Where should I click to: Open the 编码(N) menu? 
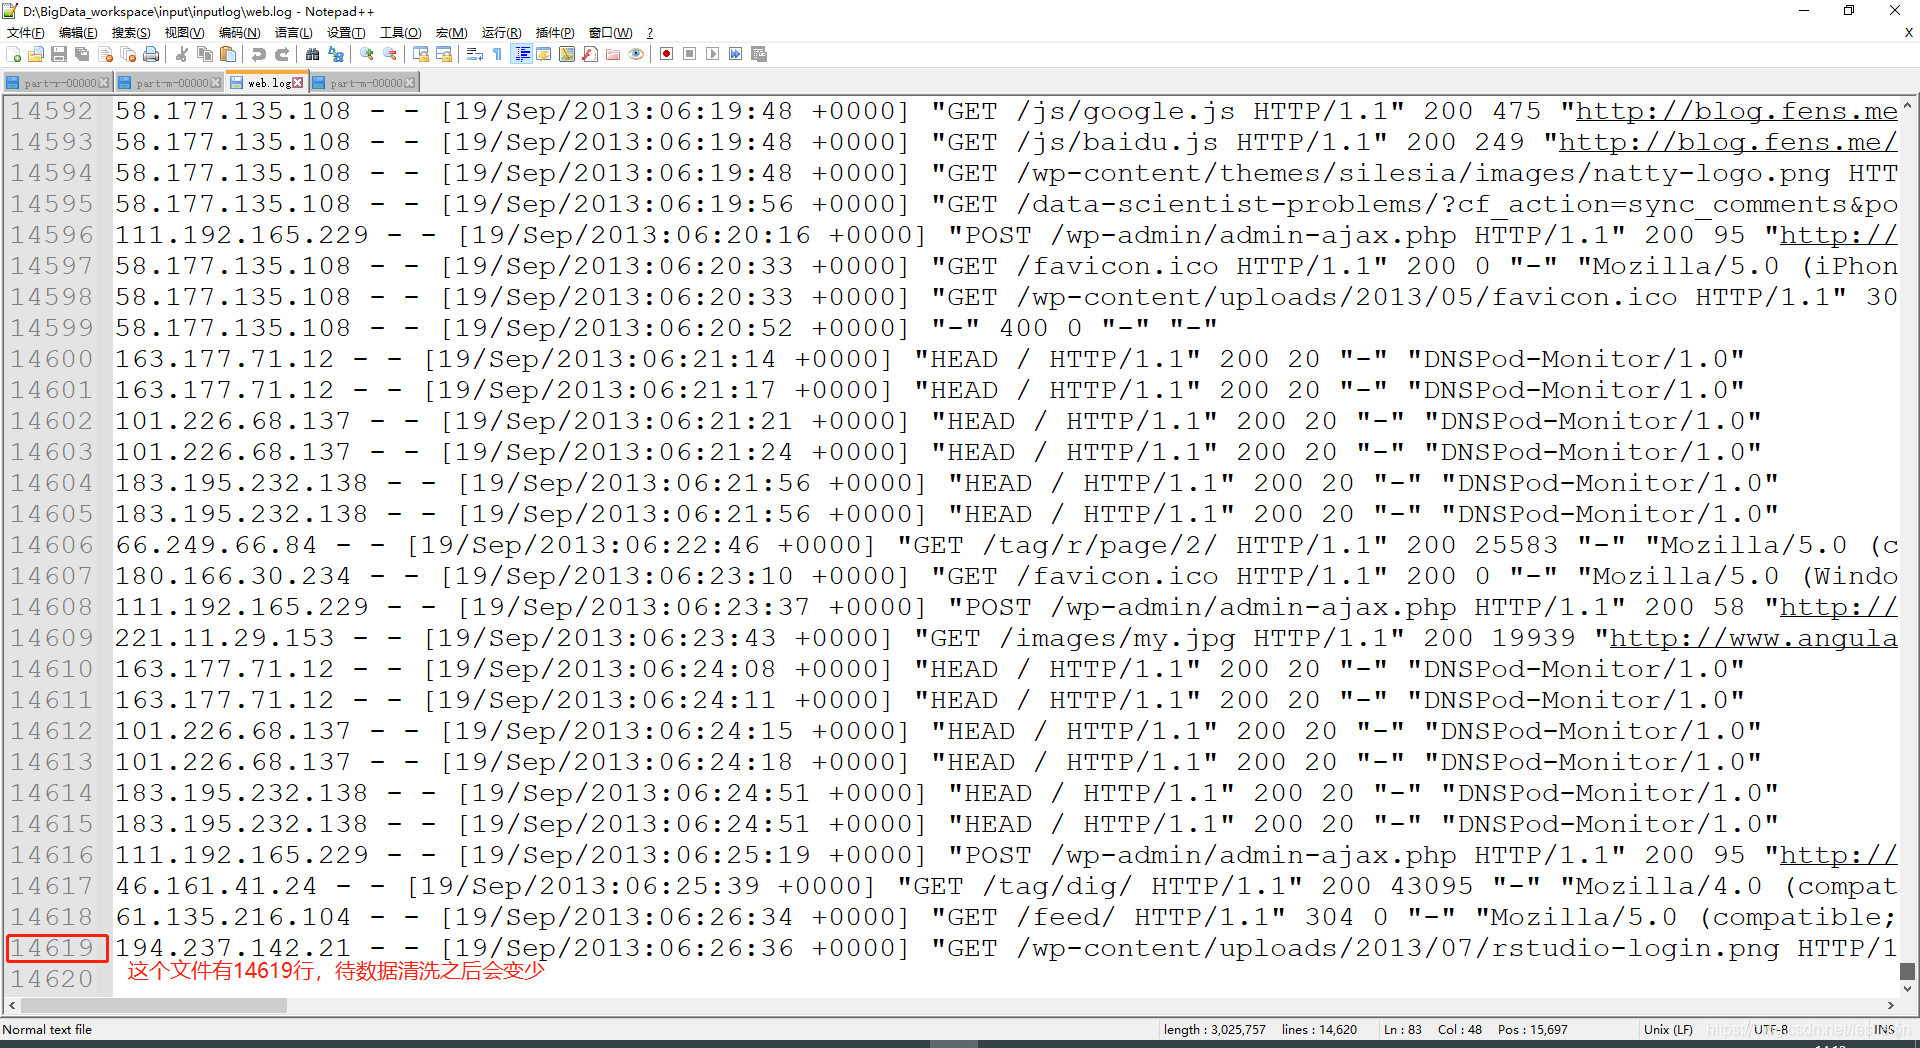240,33
